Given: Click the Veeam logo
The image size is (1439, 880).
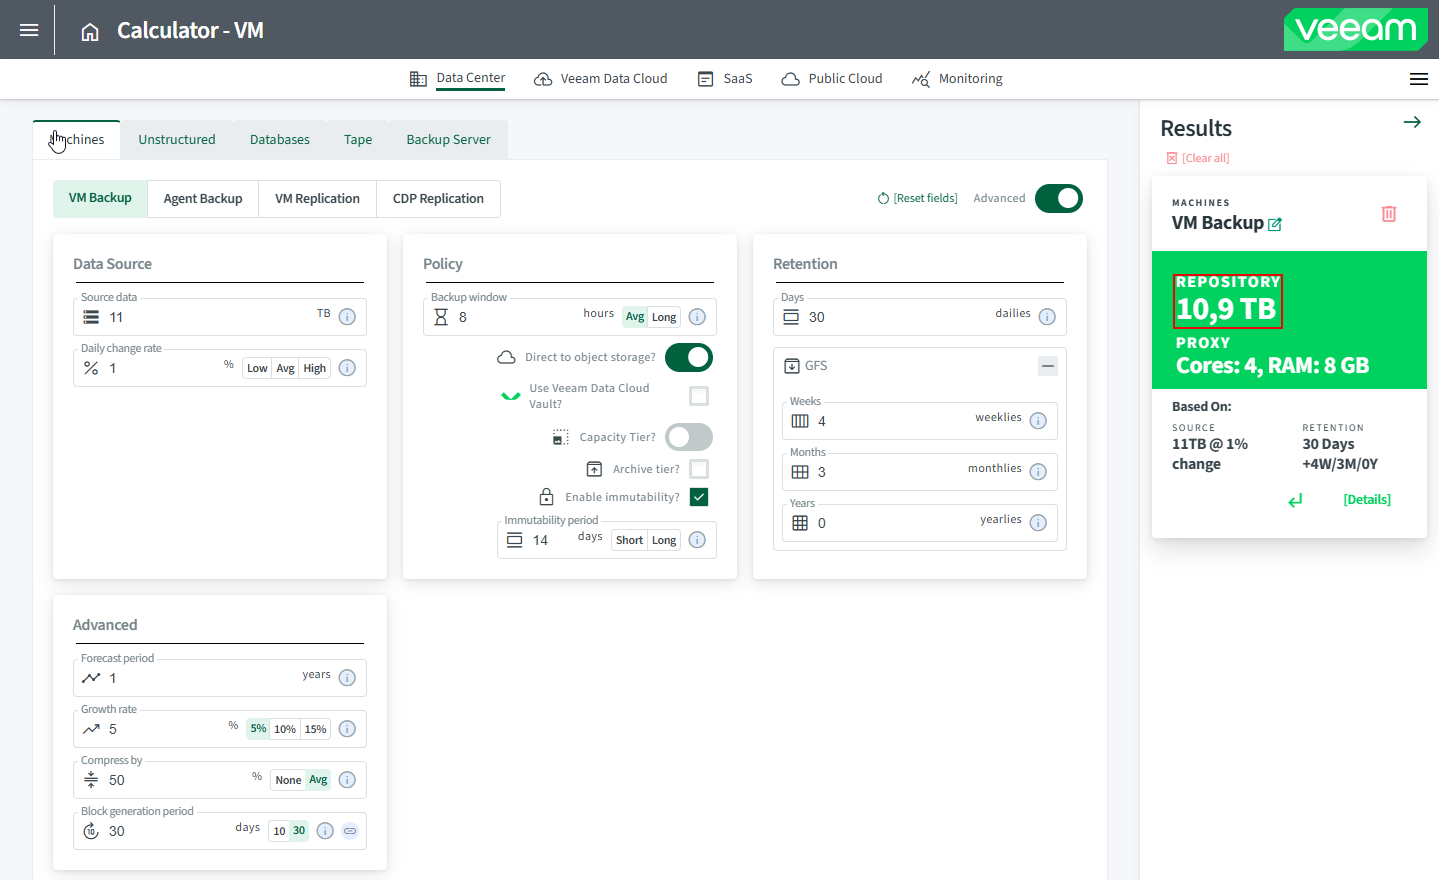Looking at the screenshot, I should point(1355,29).
